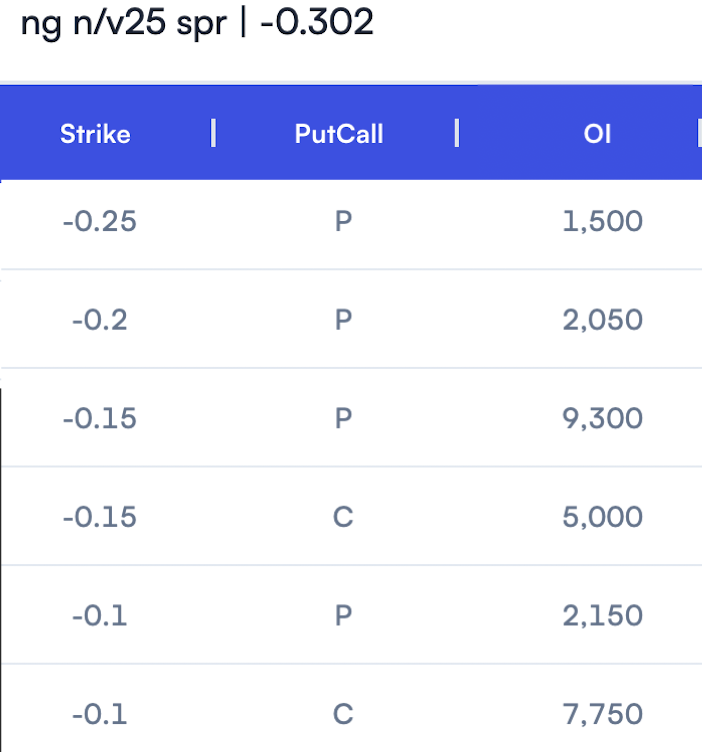
Task: Select the -0.2 strike cell
Action: [99, 321]
